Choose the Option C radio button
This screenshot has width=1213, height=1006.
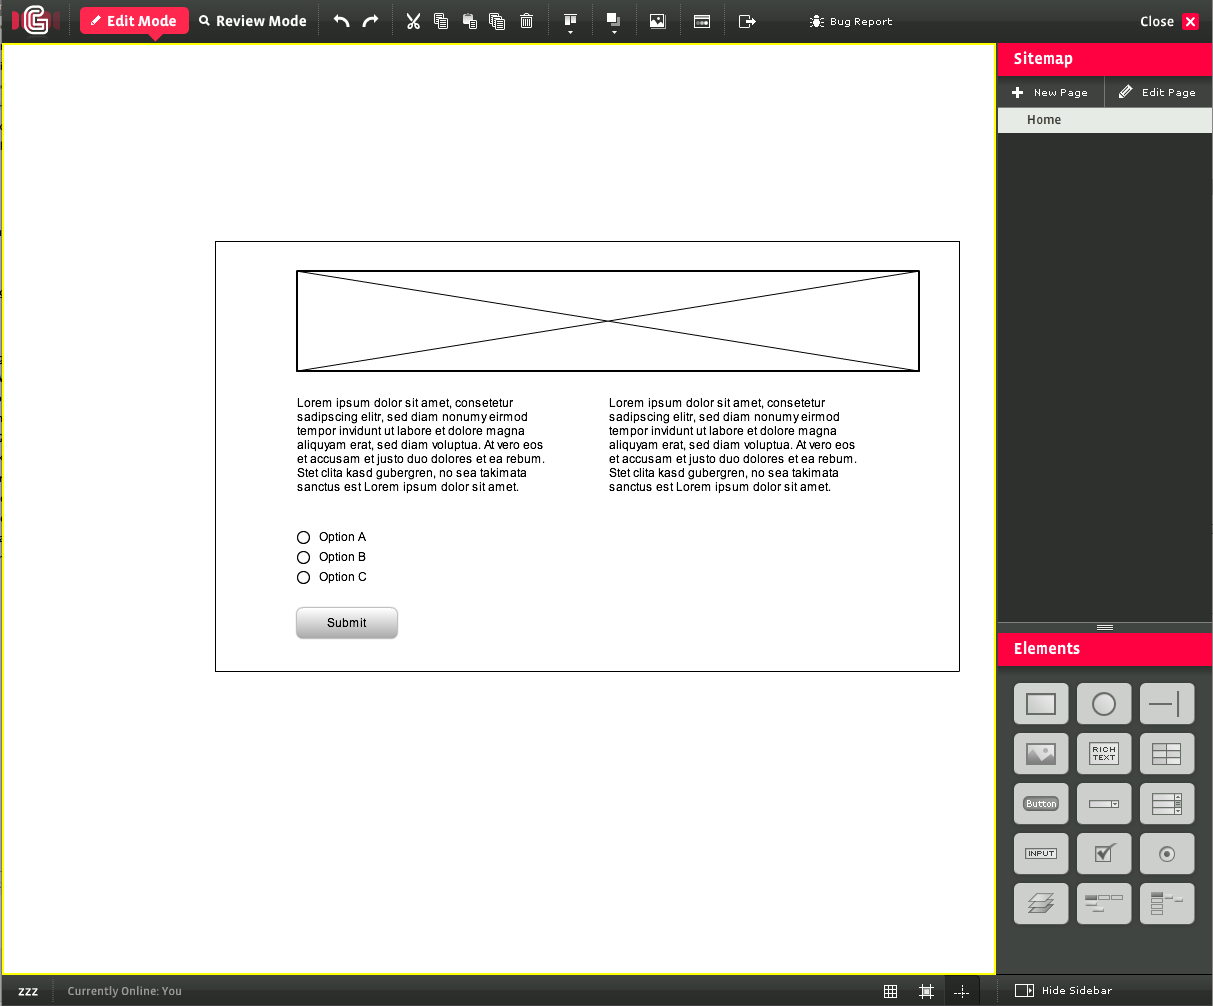pyautogui.click(x=304, y=577)
